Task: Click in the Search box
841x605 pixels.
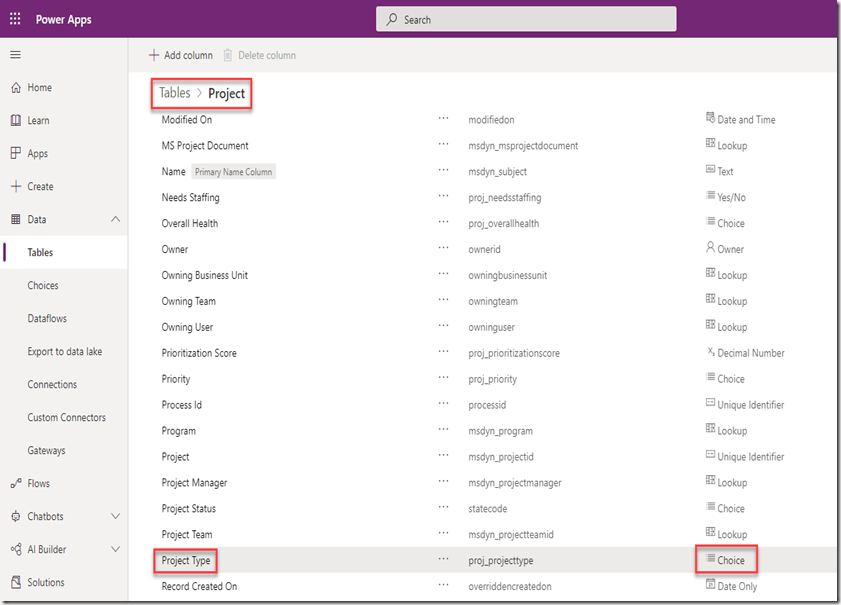Action: [x=526, y=19]
